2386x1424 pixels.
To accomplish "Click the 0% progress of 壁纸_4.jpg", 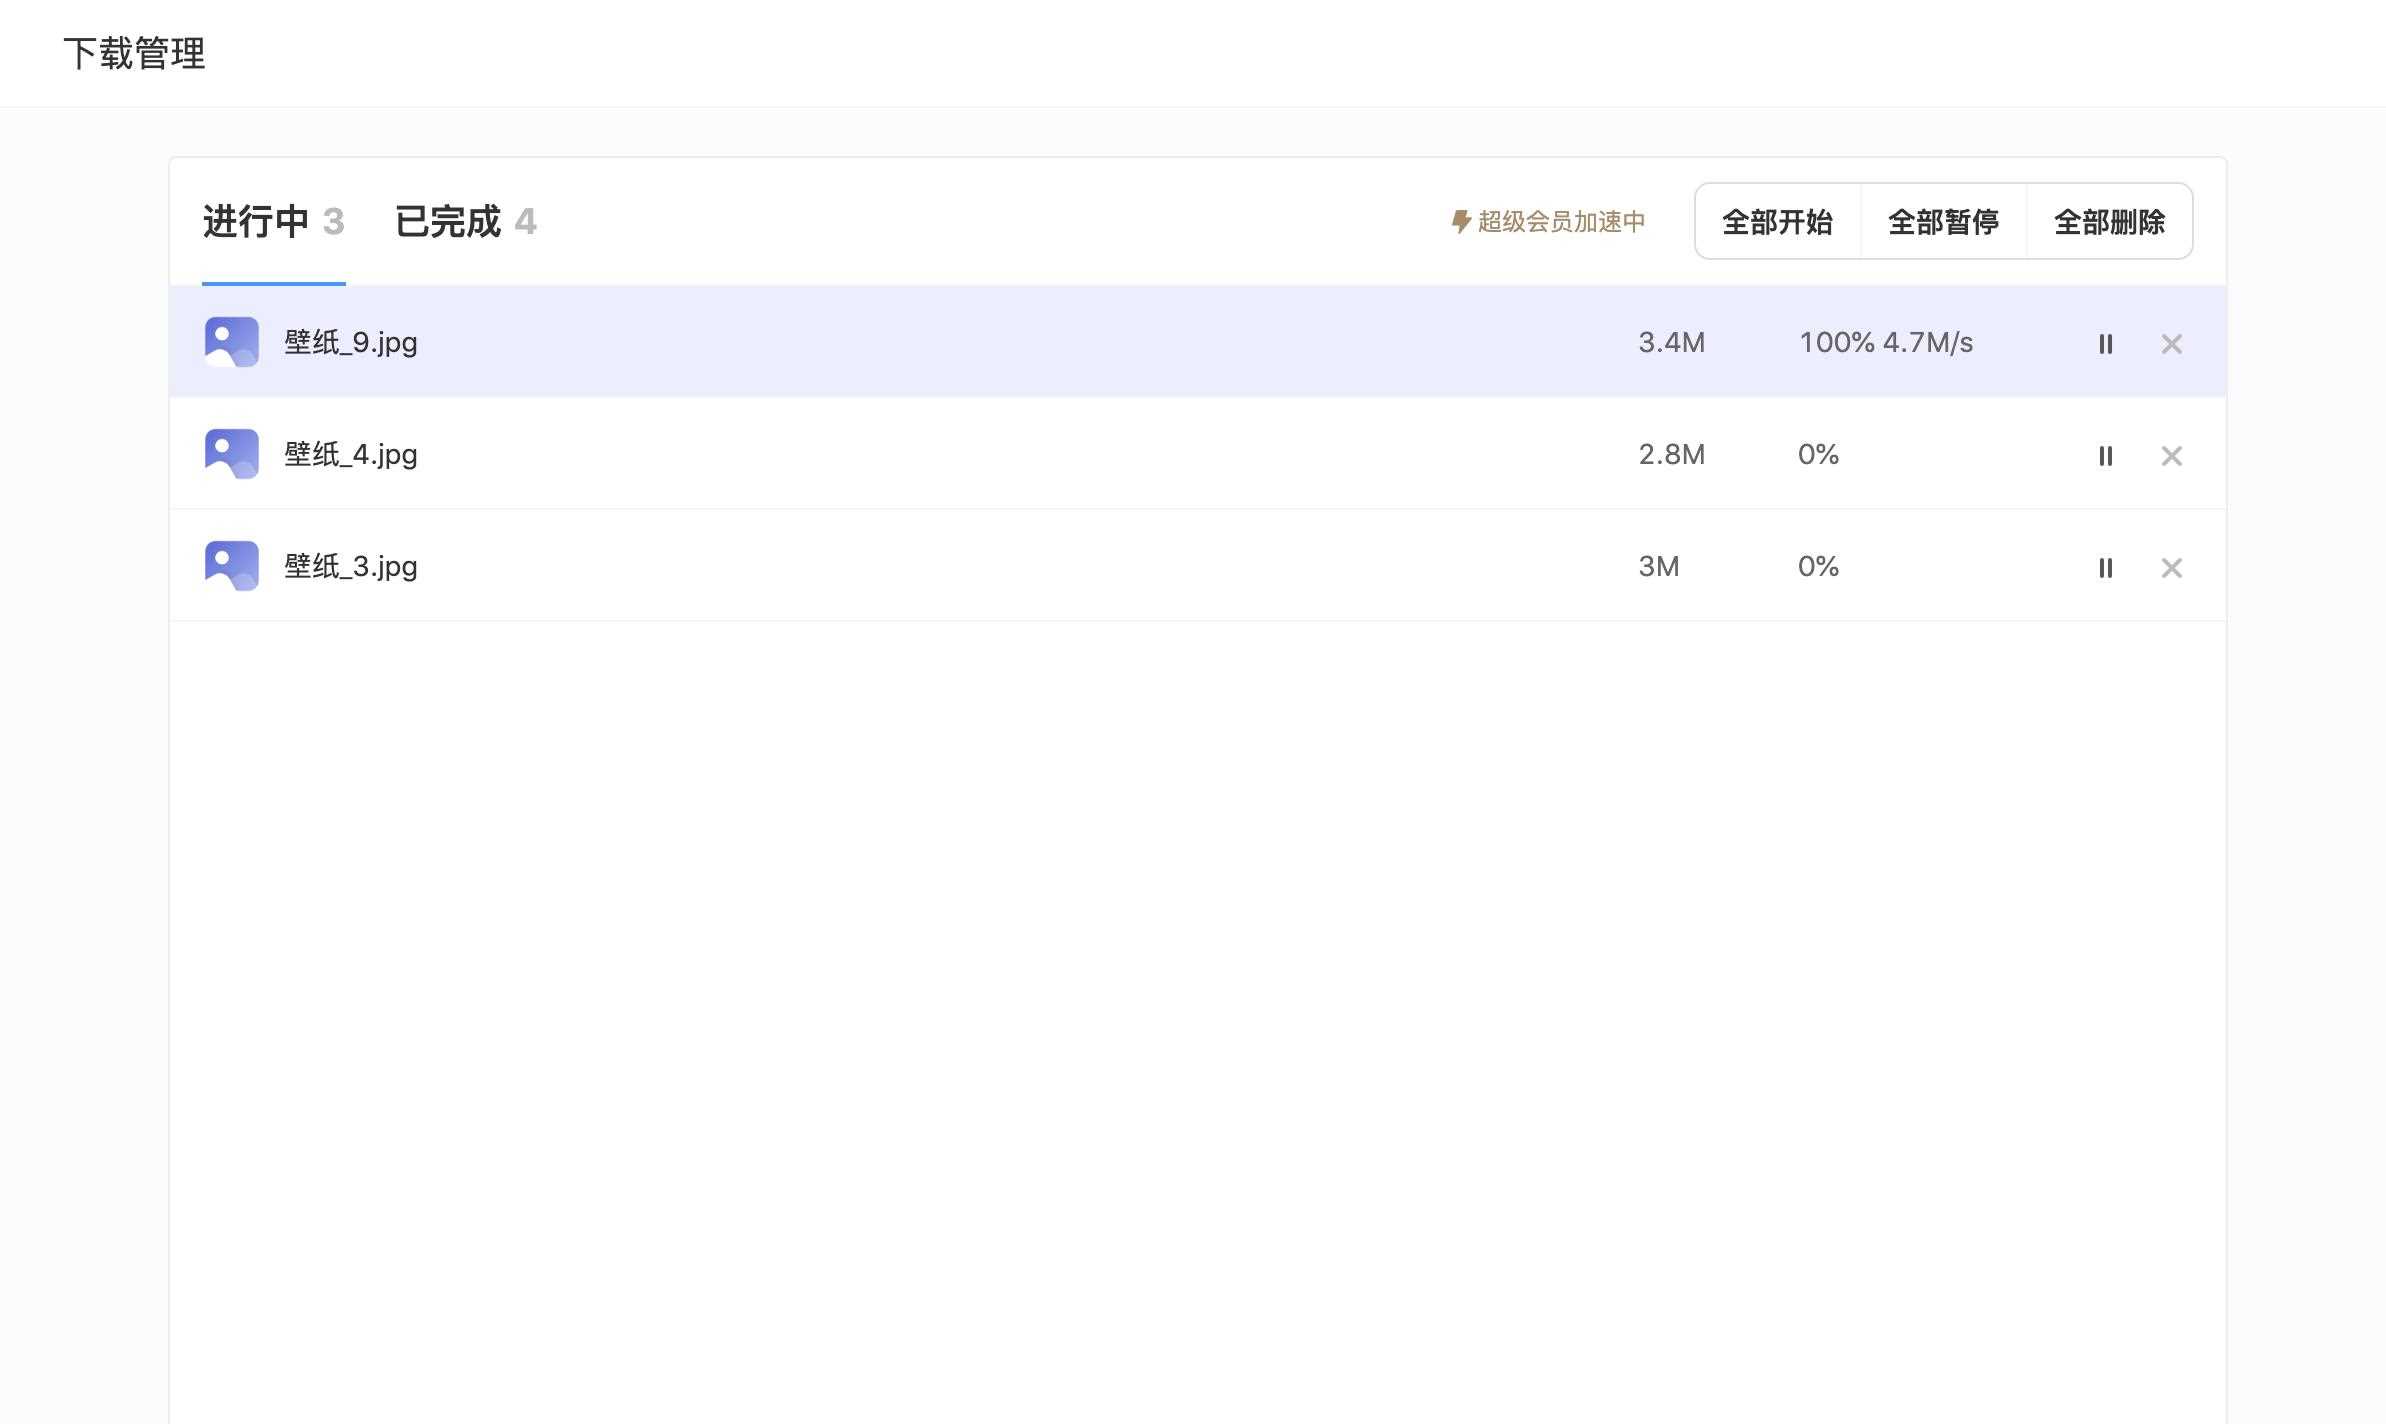I will pos(1818,454).
